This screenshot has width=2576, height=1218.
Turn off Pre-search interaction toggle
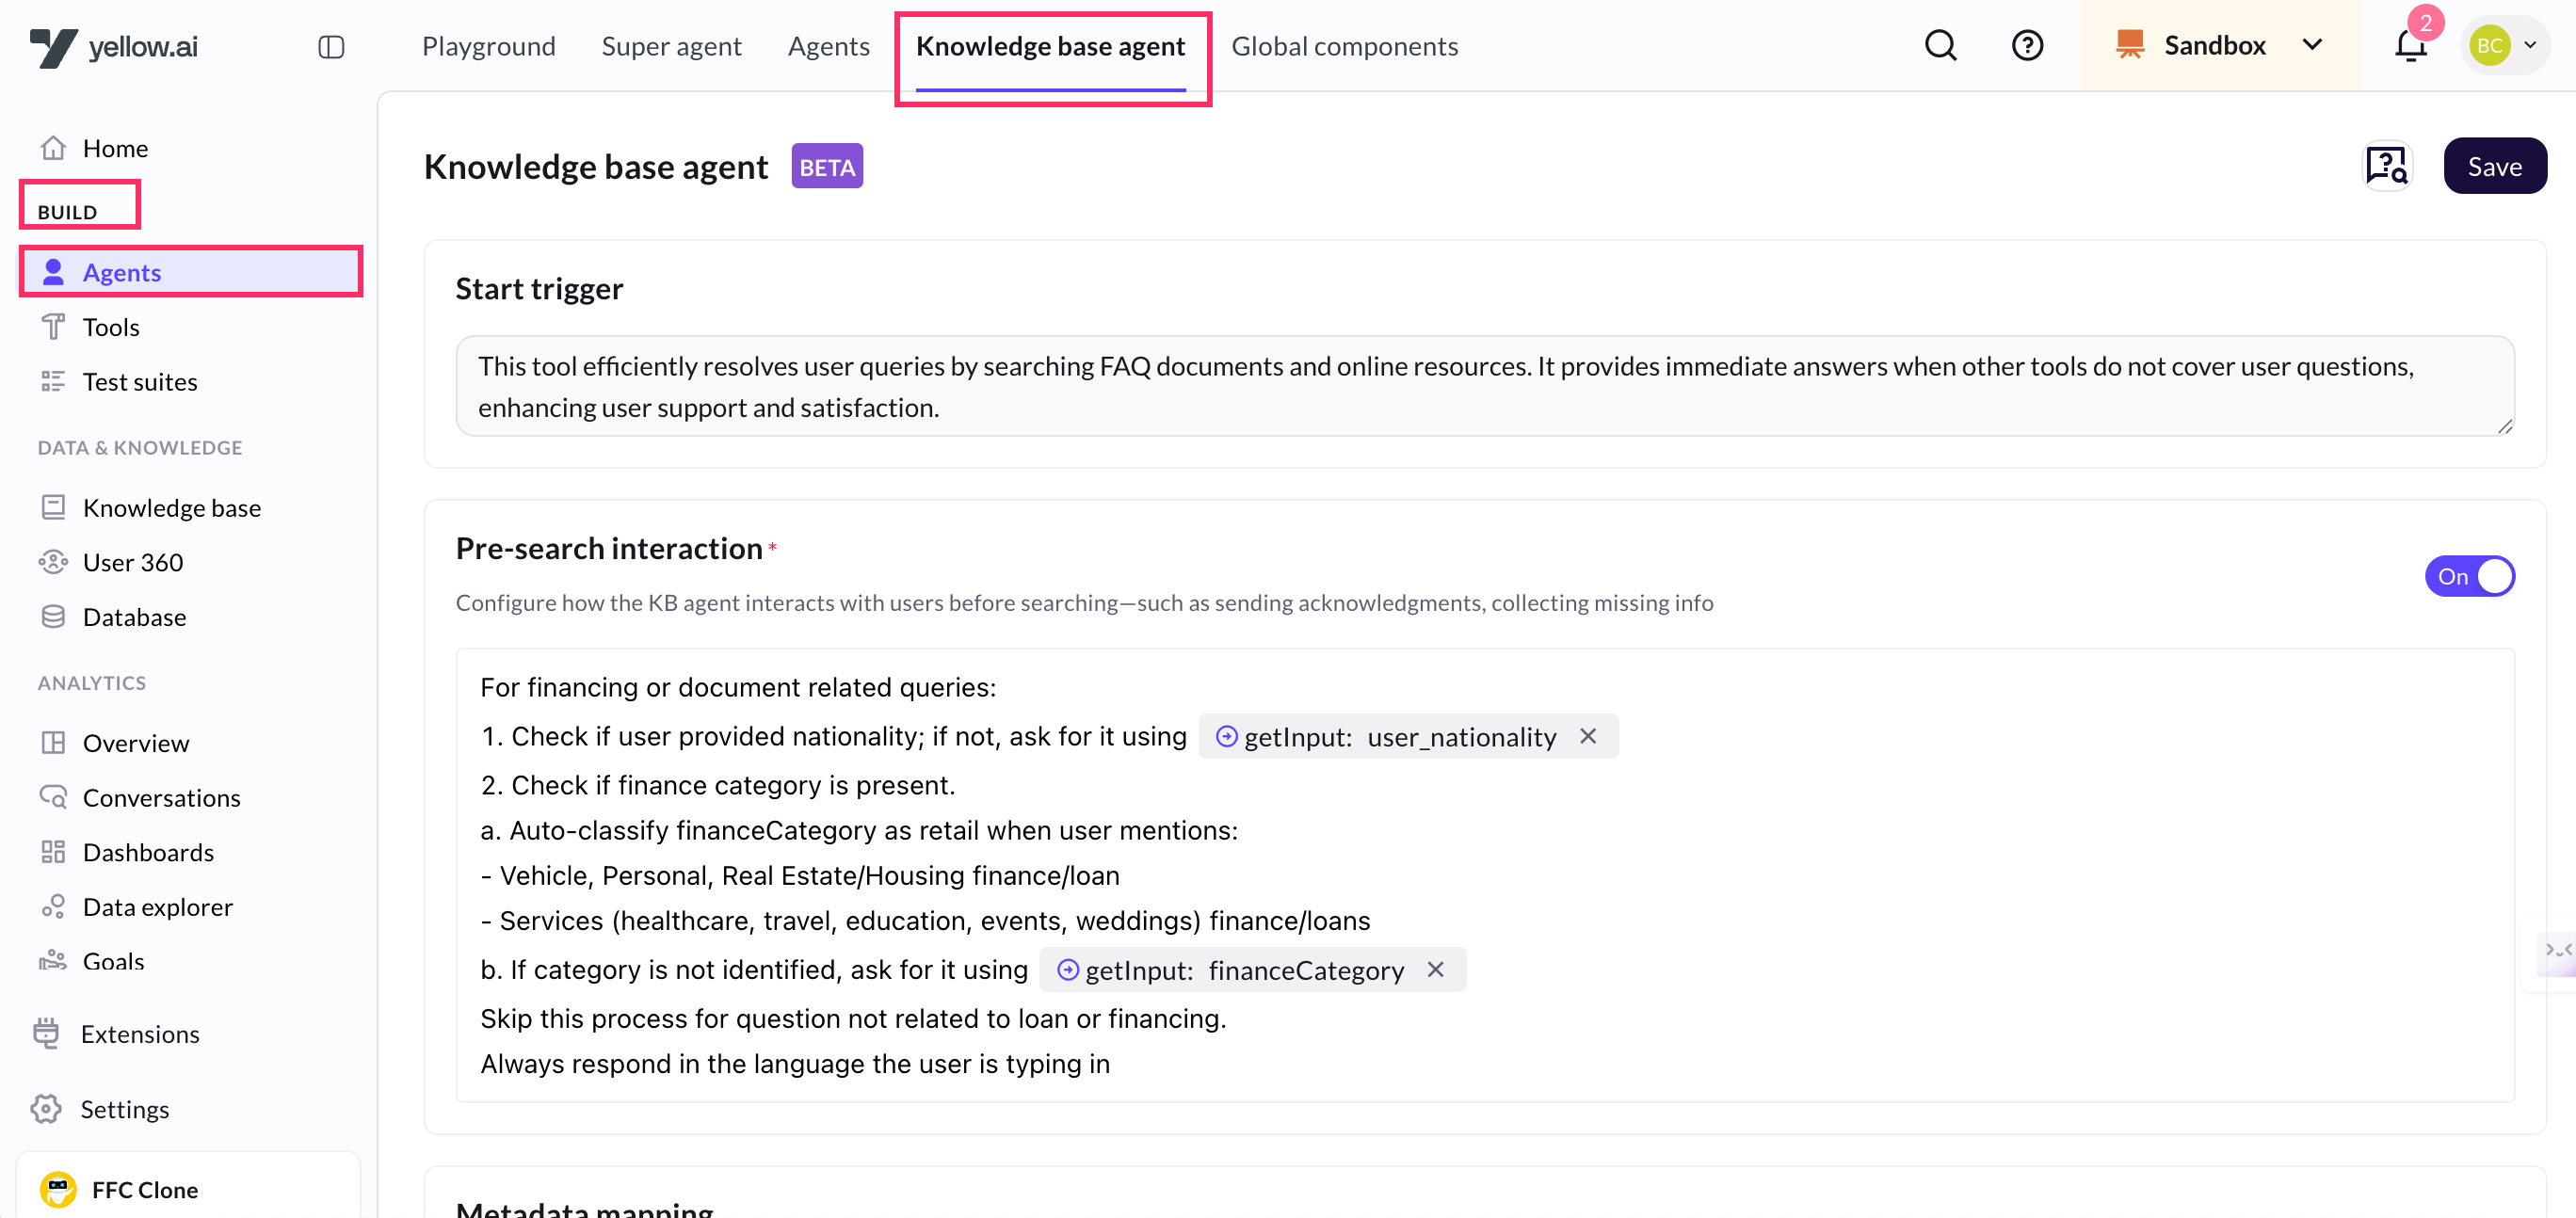pyautogui.click(x=2469, y=576)
